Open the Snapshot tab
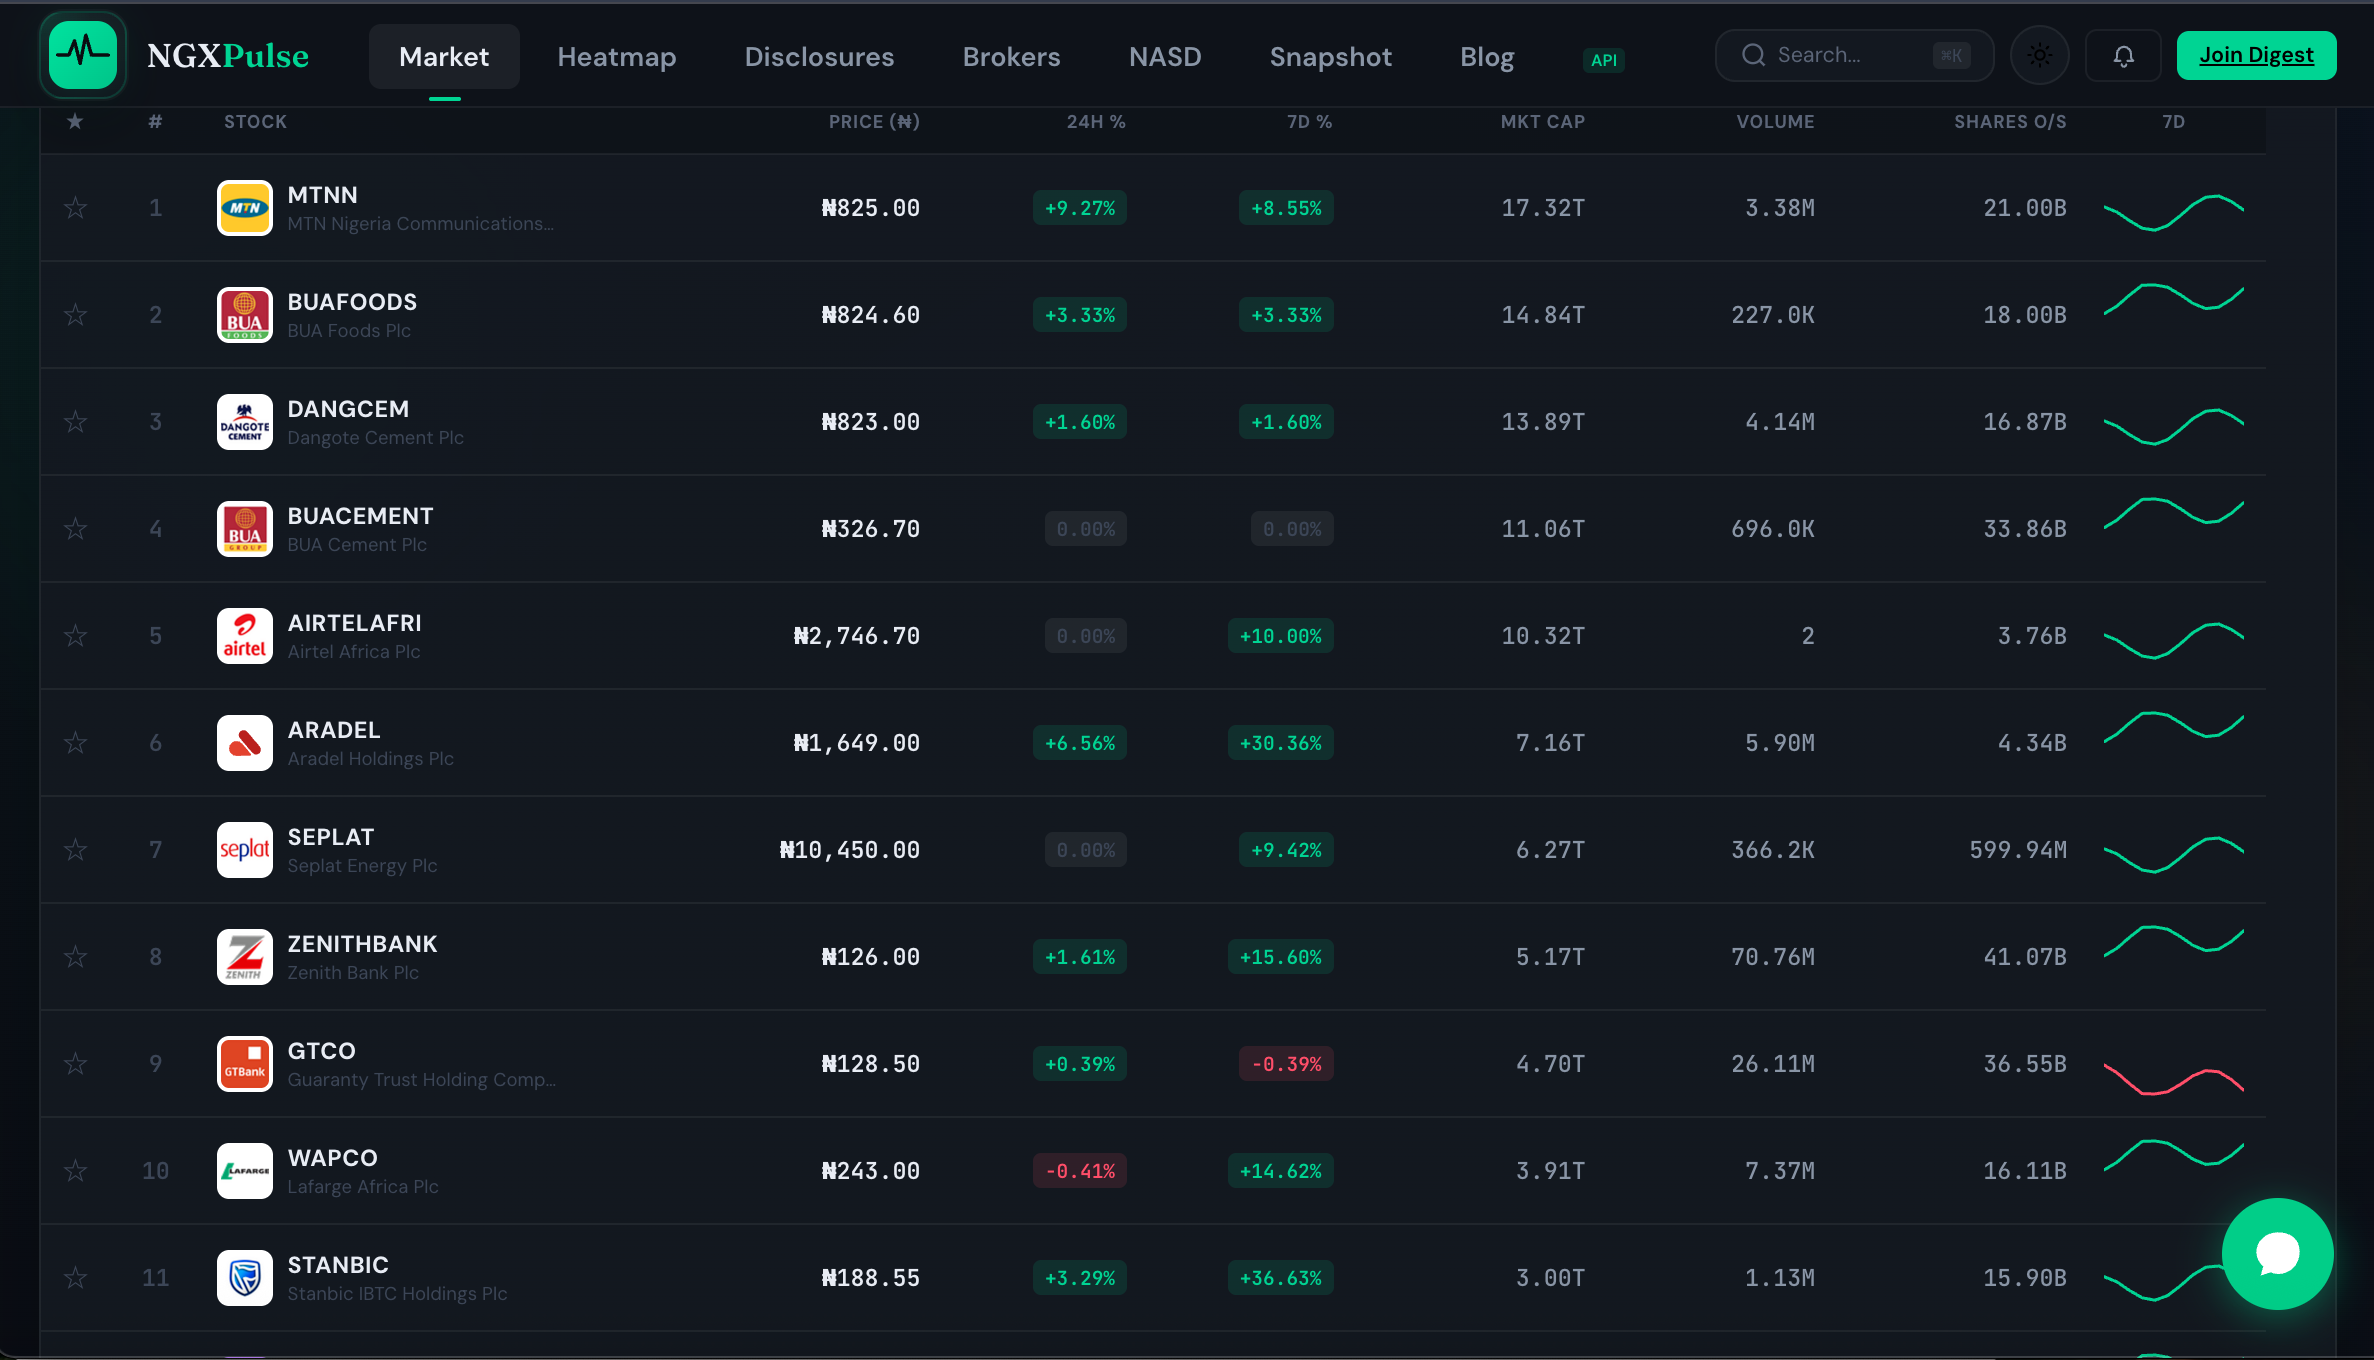Image resolution: width=2374 pixels, height=1360 pixels. click(1330, 57)
